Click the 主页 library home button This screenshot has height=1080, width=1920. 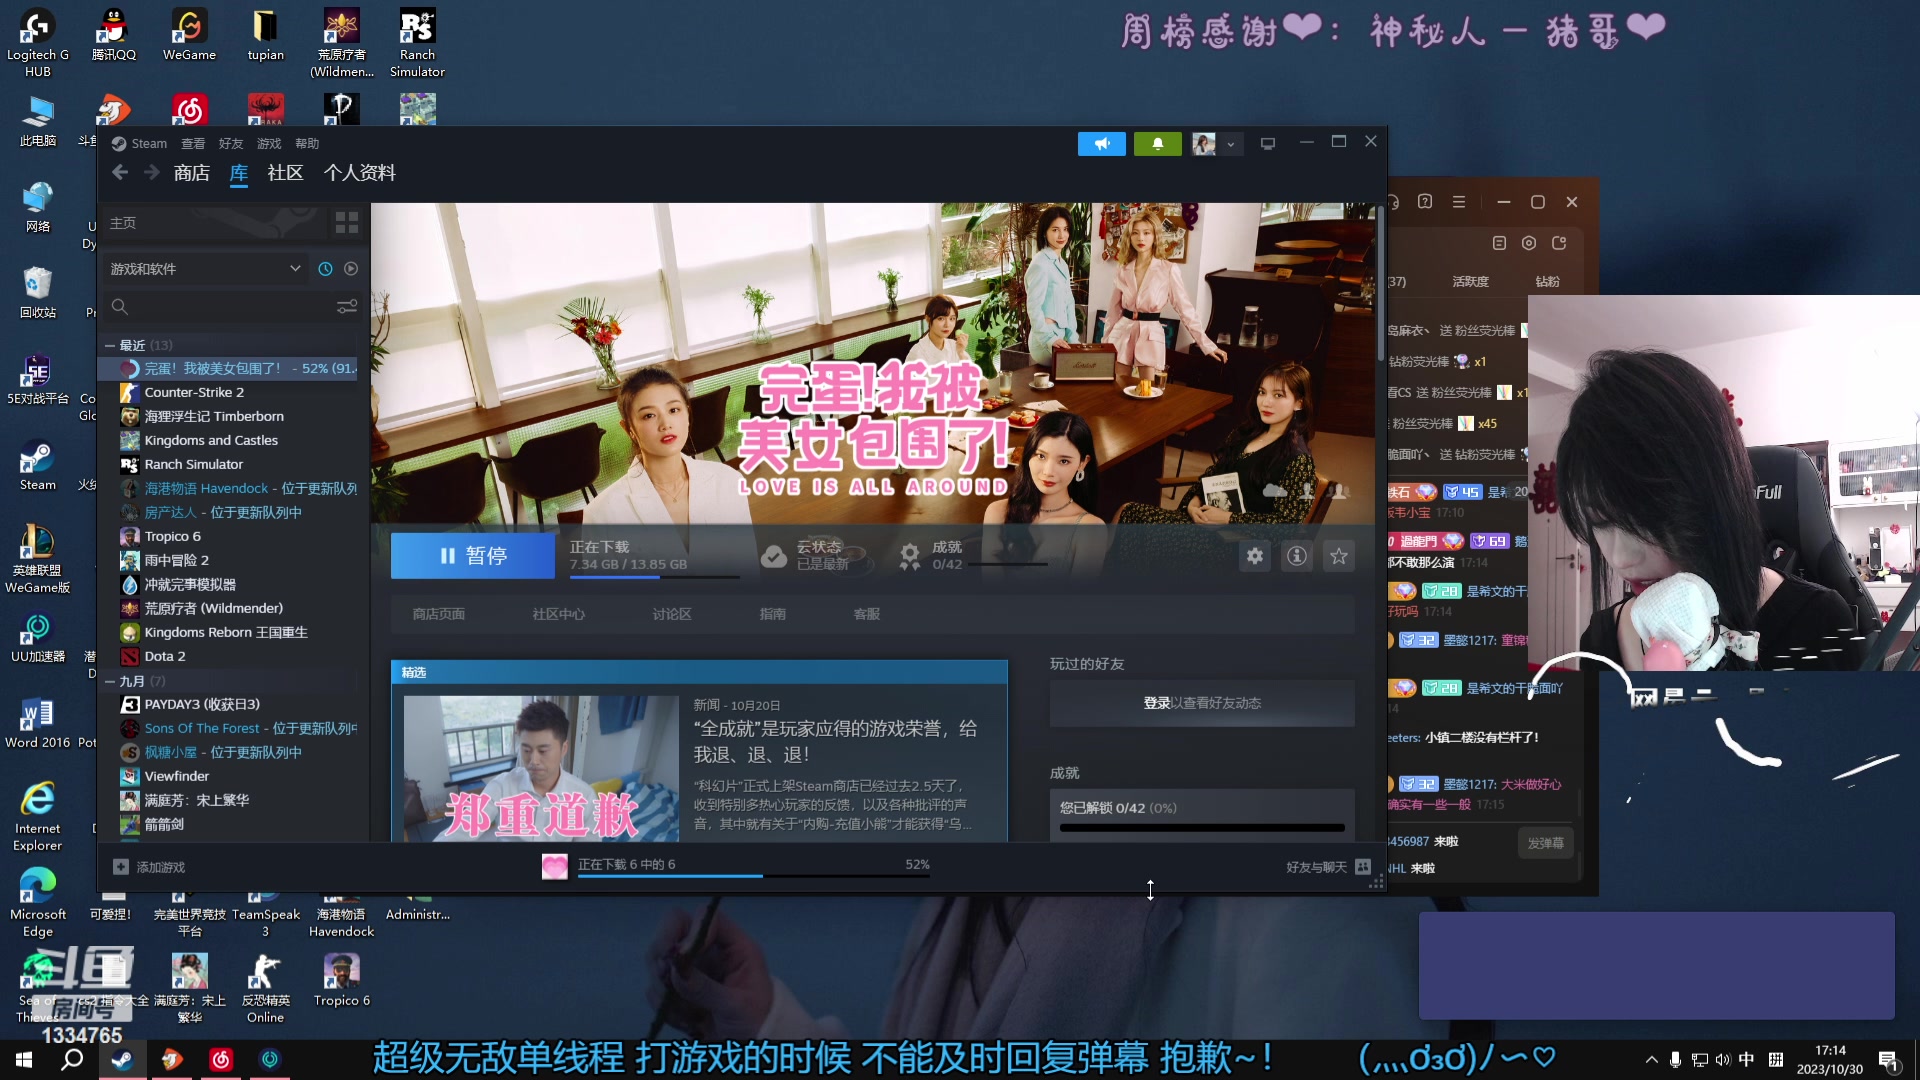(x=213, y=223)
